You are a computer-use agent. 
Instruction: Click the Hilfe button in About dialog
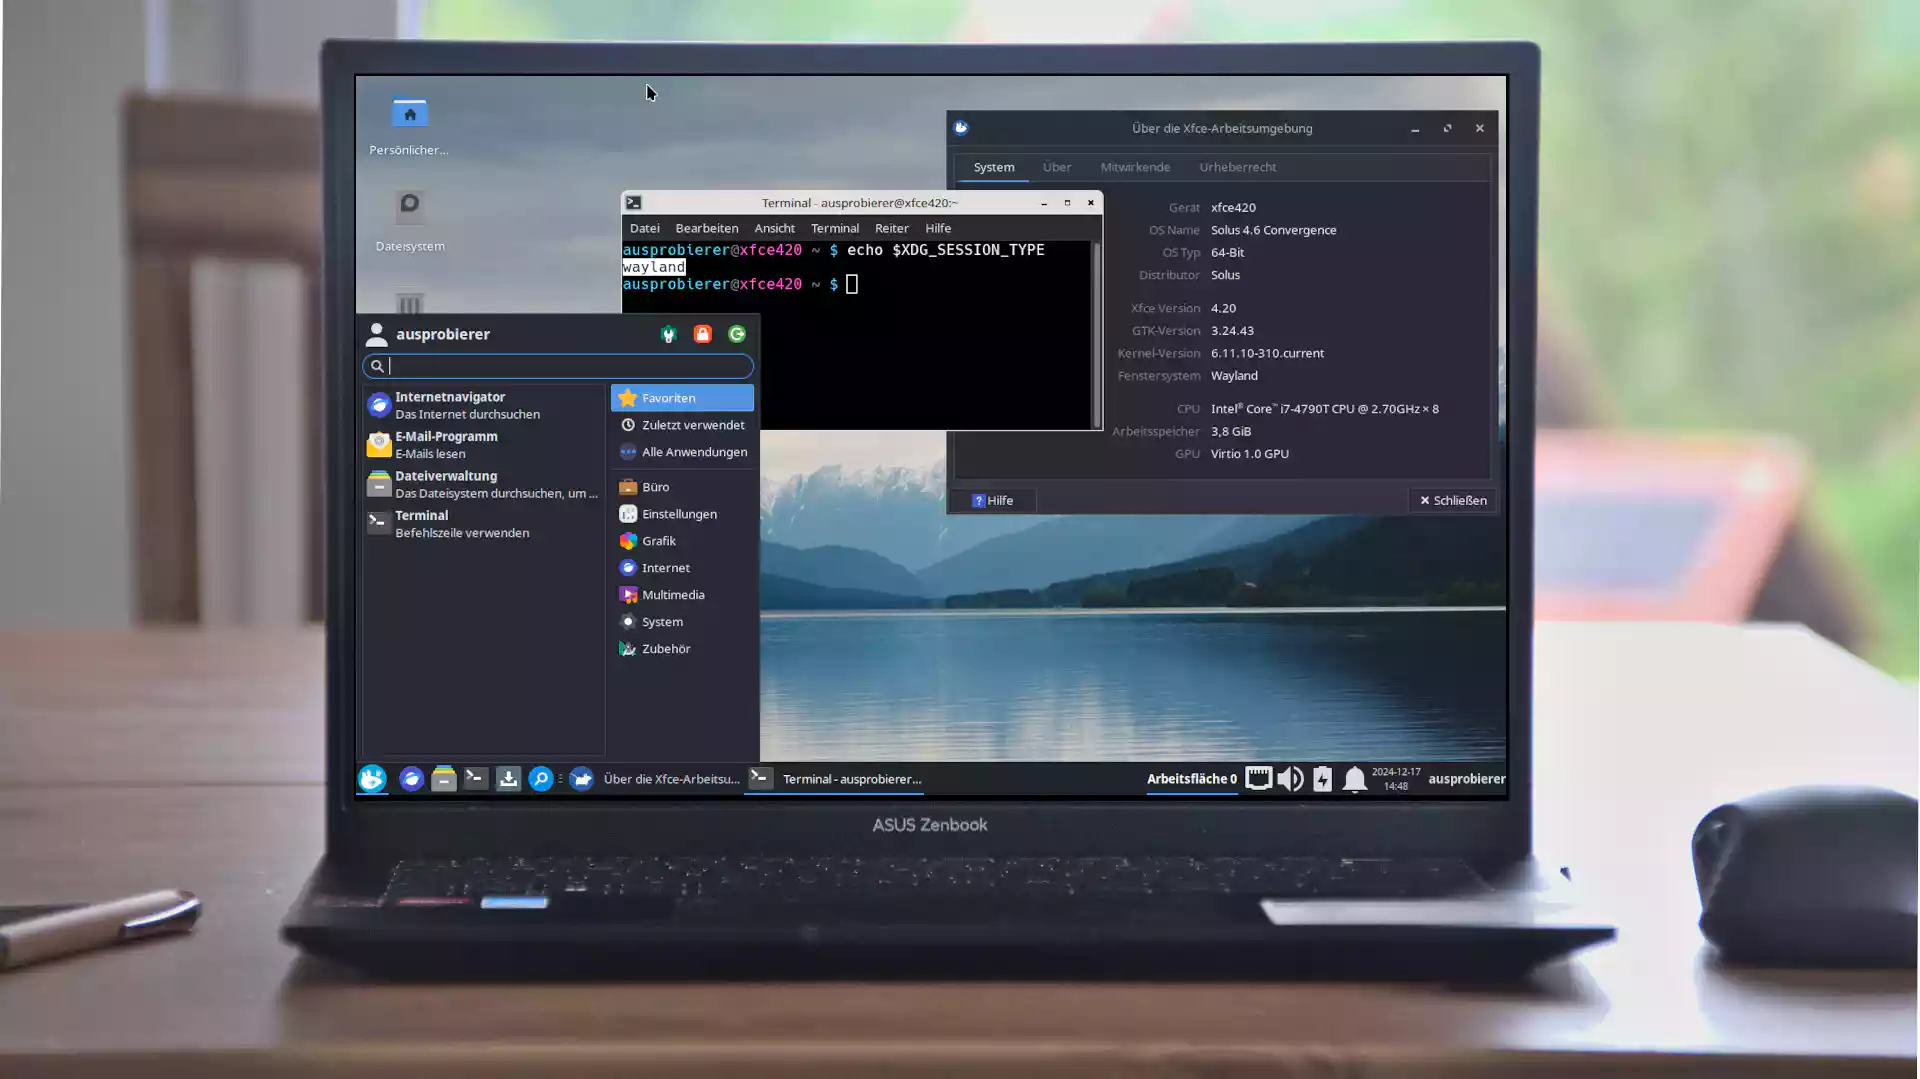tap(993, 501)
